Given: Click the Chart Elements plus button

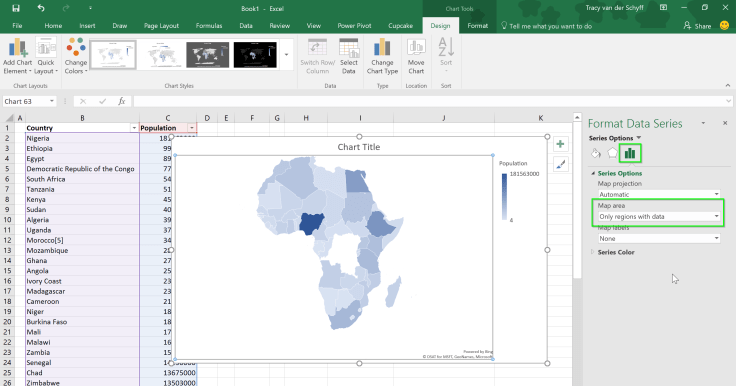Looking at the screenshot, I should point(560,144).
